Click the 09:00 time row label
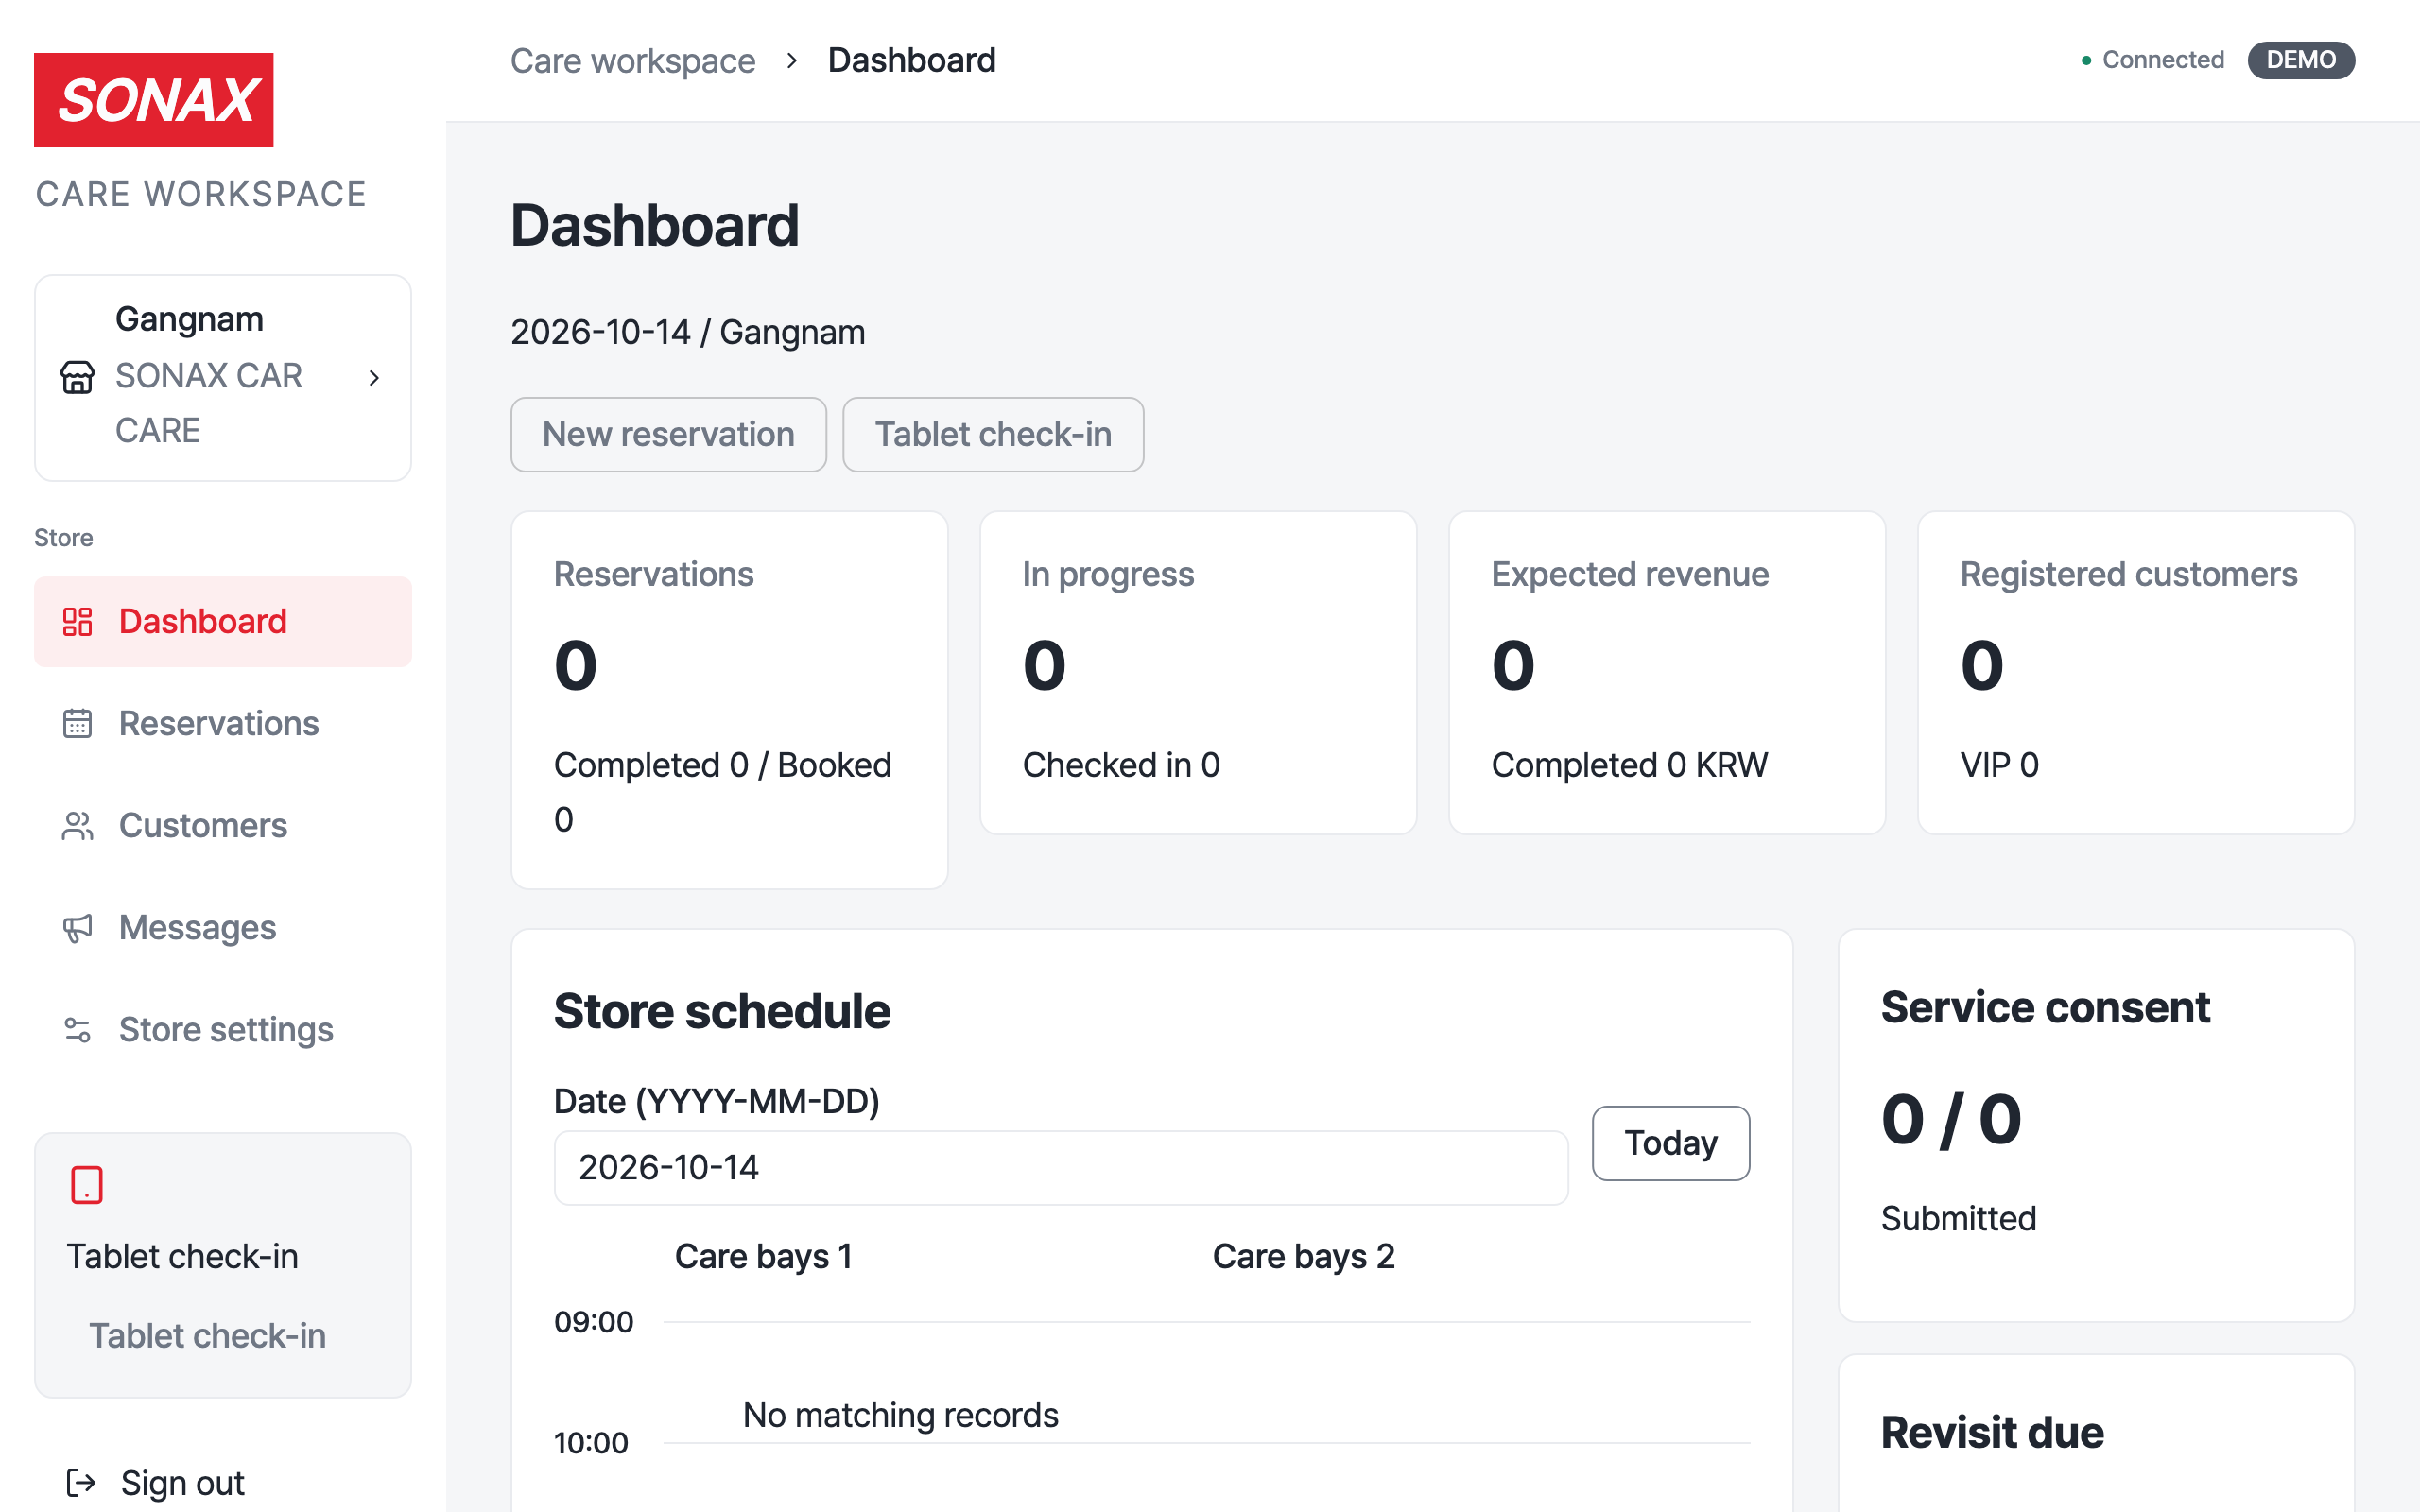The width and height of the screenshot is (2420, 1512). (x=594, y=1322)
